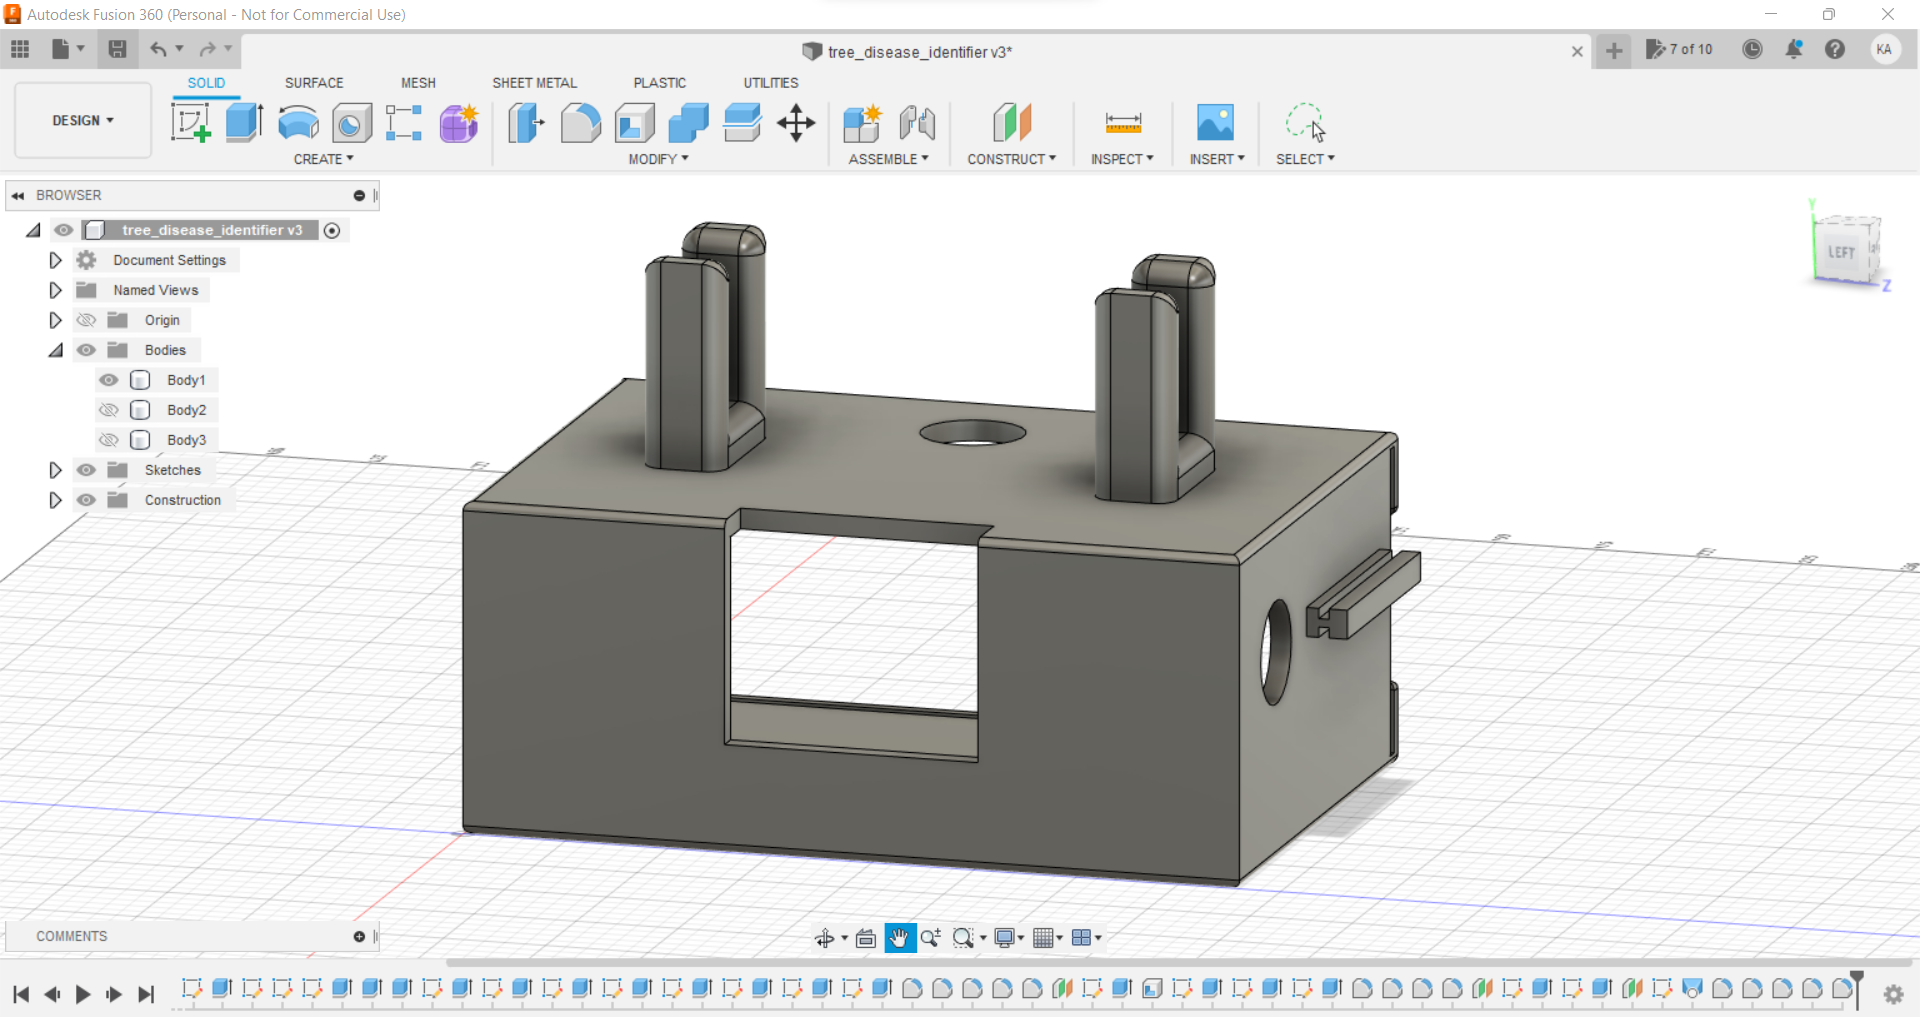The height and width of the screenshot is (1017, 1920).
Task: Click the Save icon
Action: coord(117,49)
